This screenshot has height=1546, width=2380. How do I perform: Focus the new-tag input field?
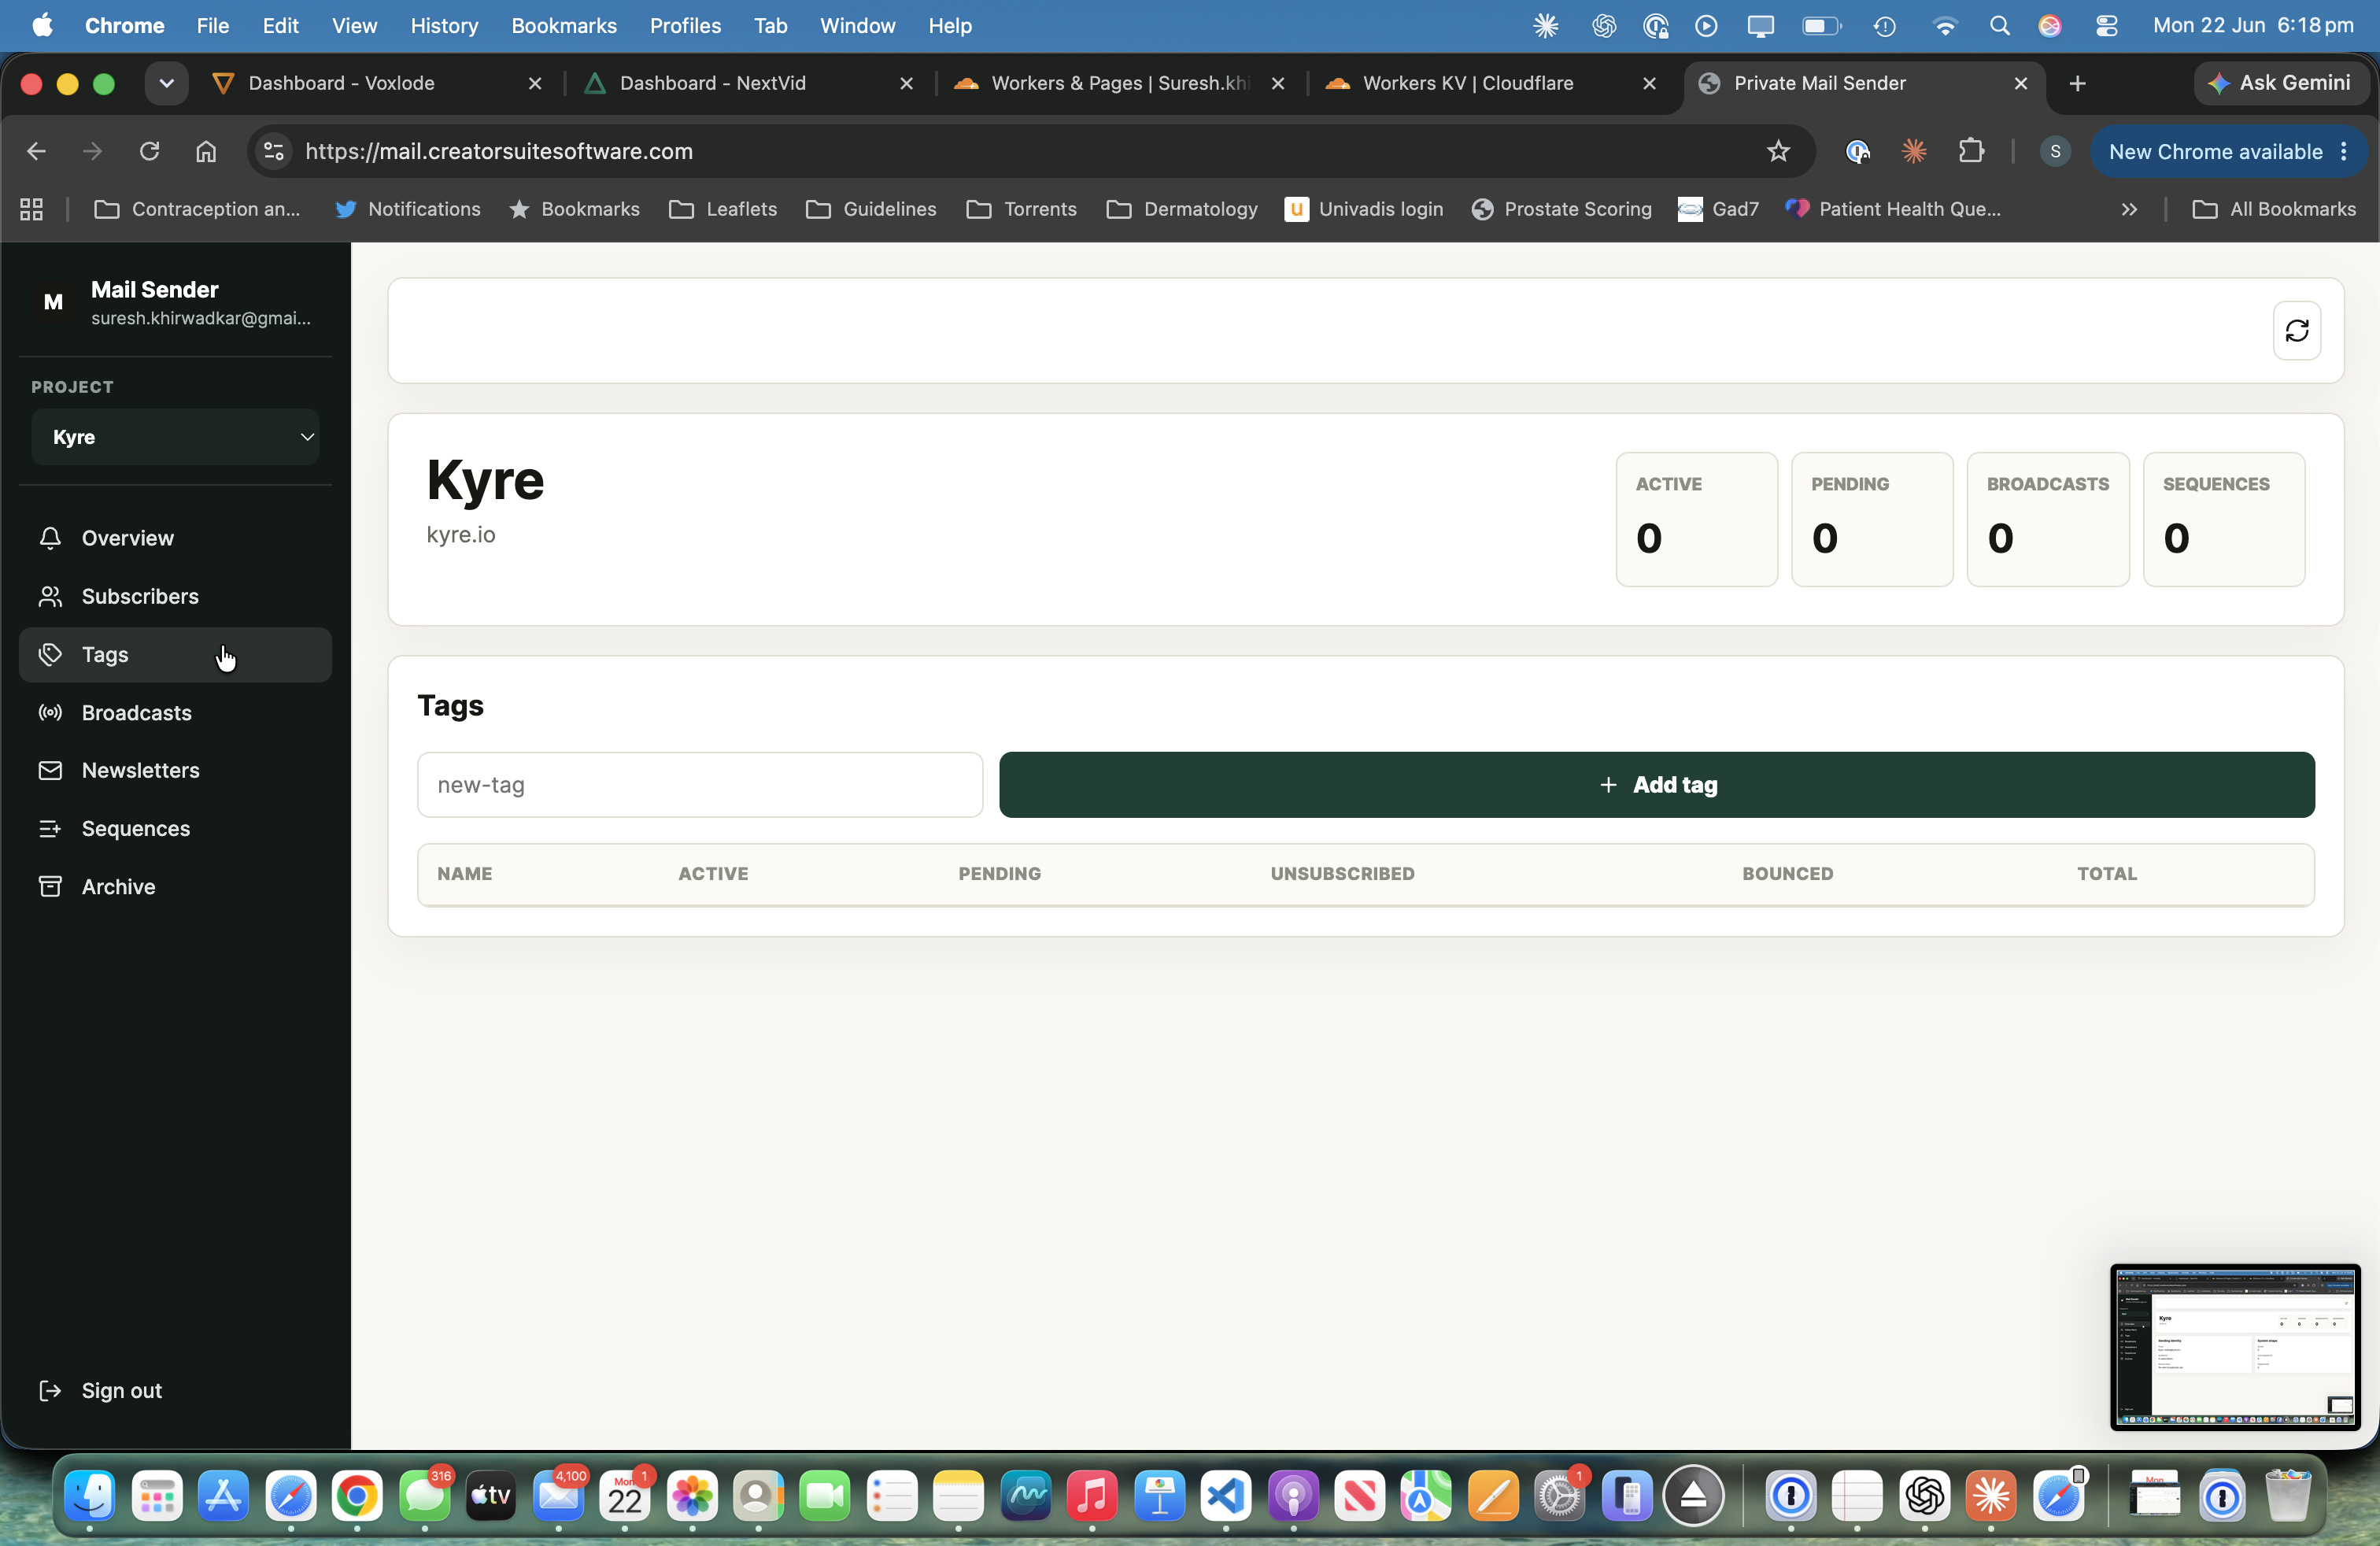700,785
